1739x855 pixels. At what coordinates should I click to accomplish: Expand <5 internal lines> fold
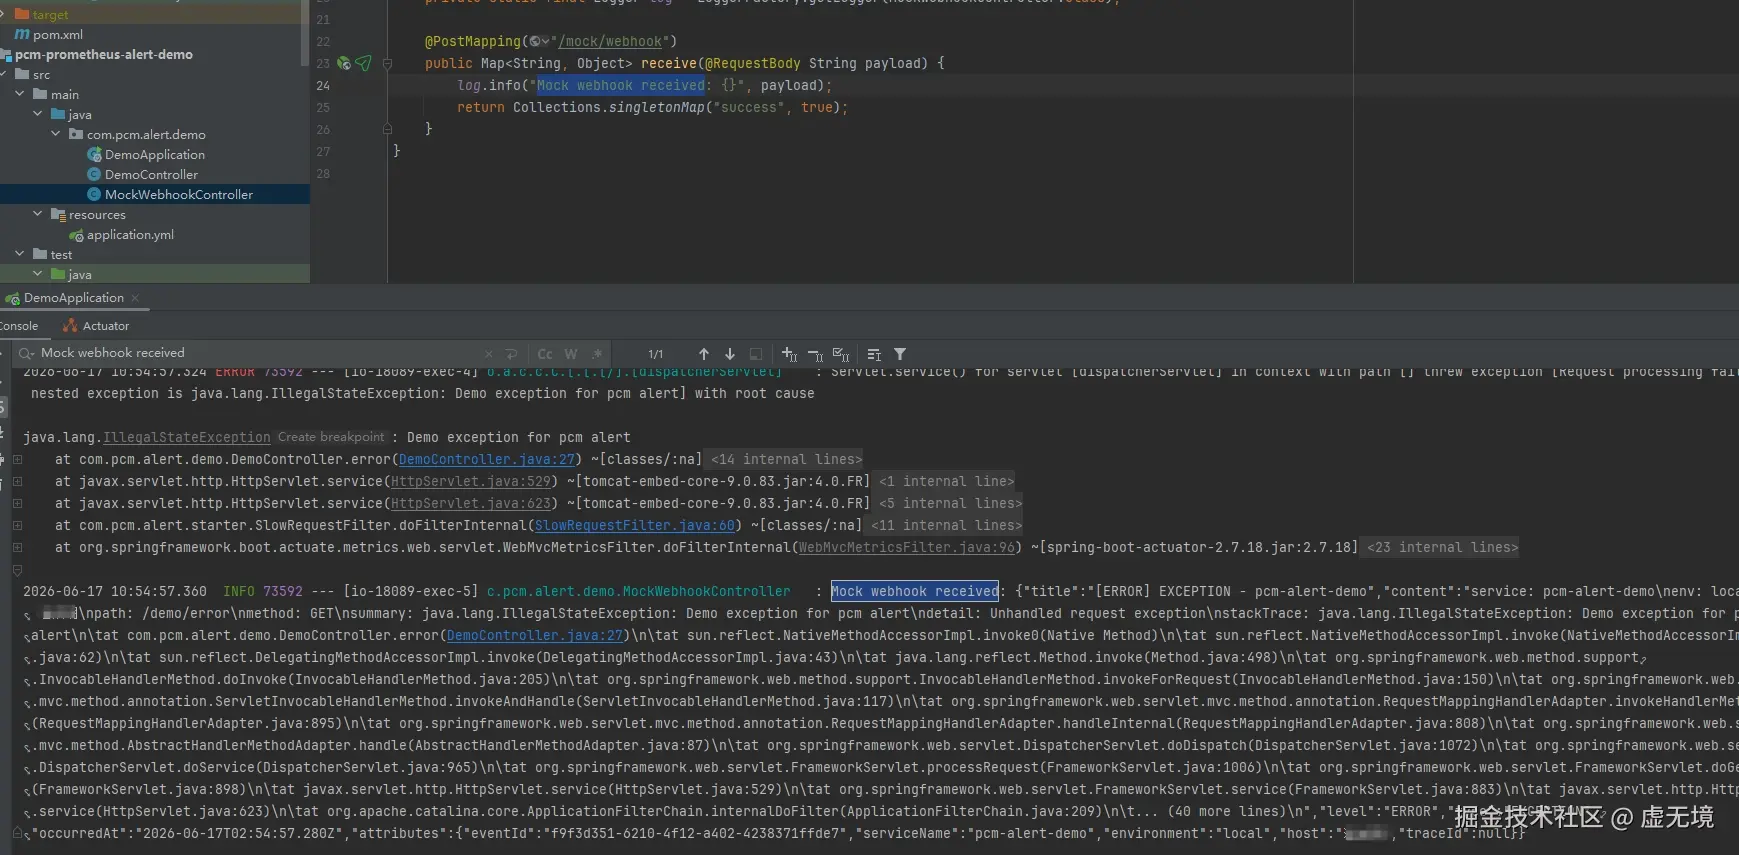coord(950,503)
